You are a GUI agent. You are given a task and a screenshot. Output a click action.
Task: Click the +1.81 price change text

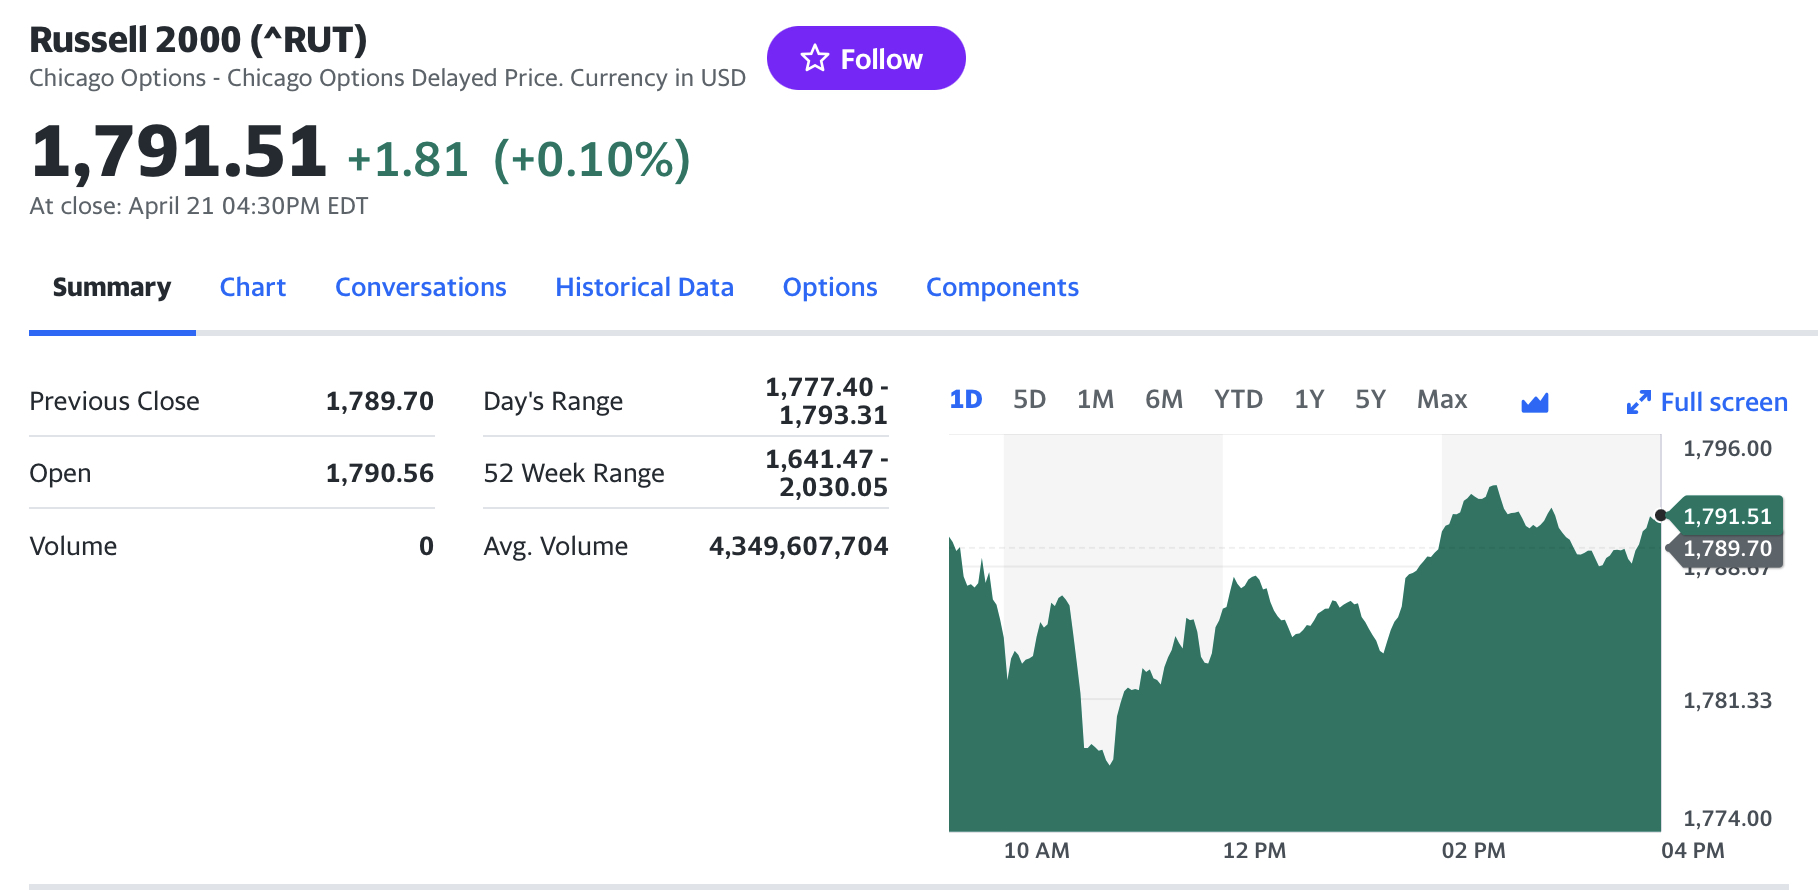[x=408, y=160]
